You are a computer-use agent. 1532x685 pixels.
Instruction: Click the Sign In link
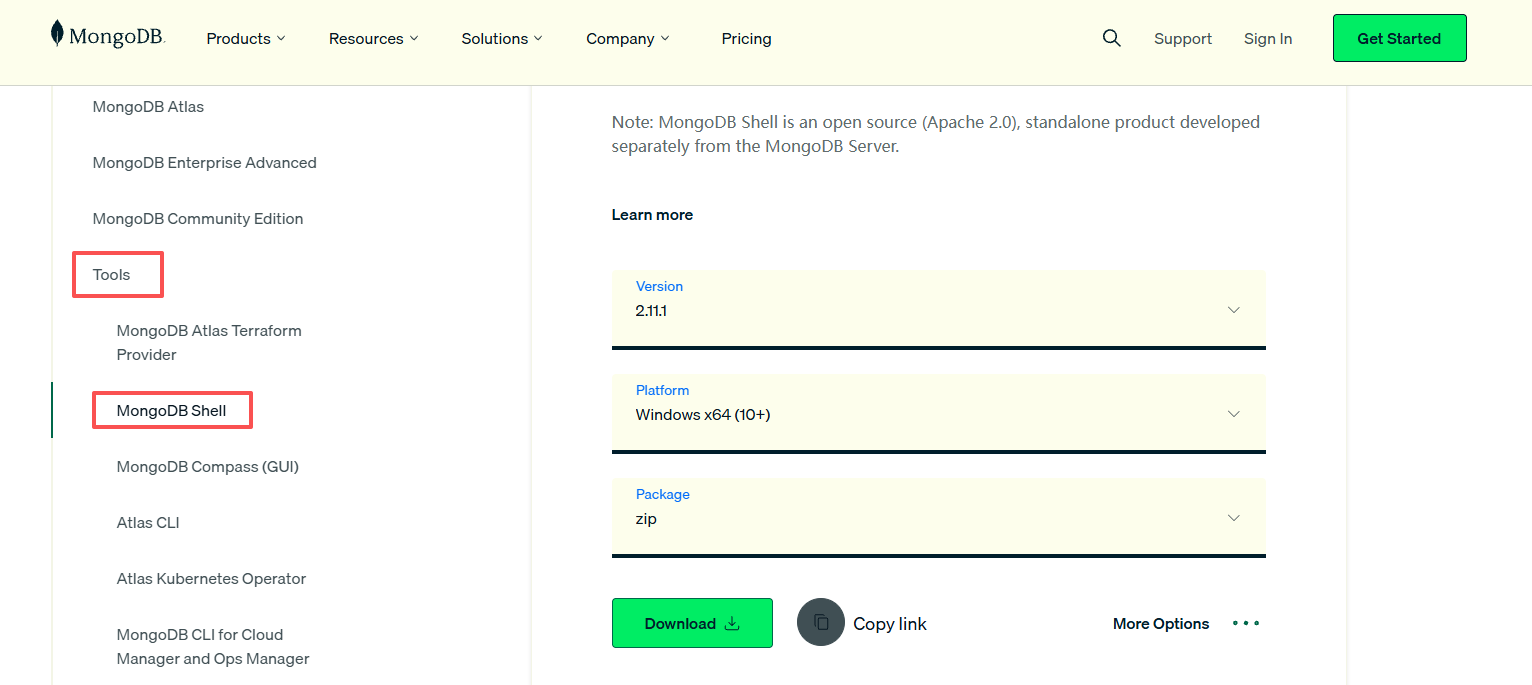pyautogui.click(x=1268, y=39)
